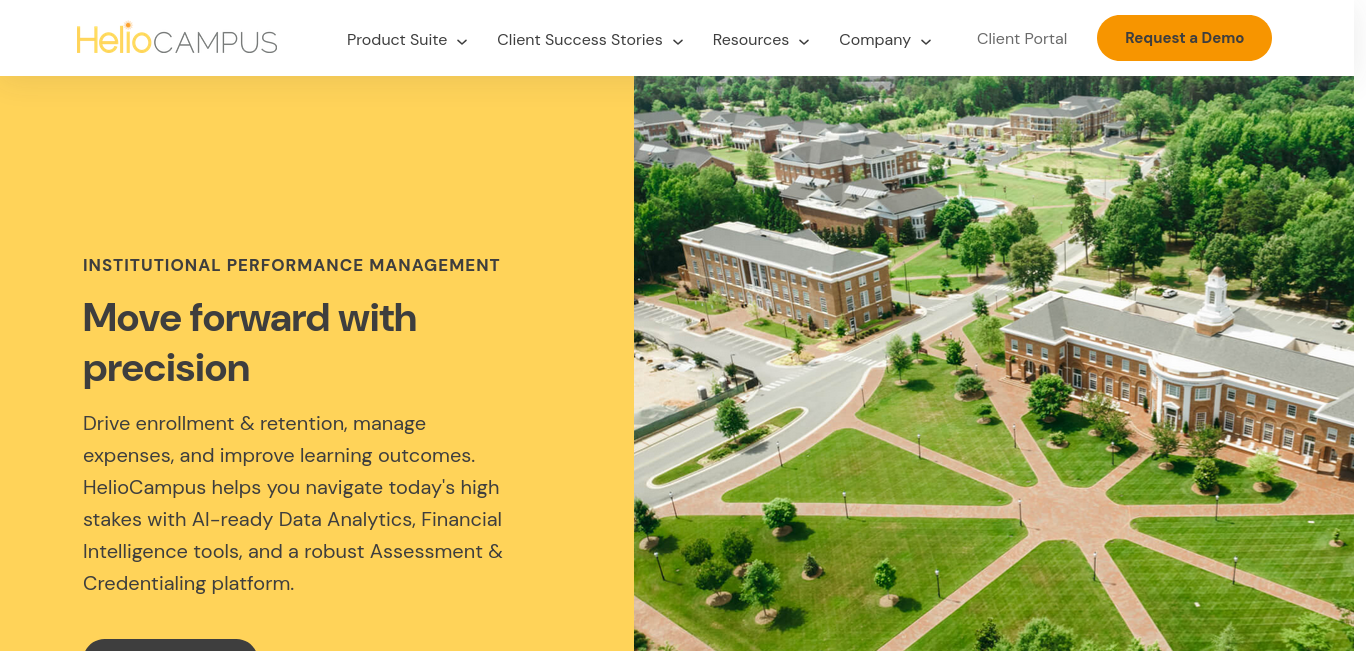Screen dimensions: 1366x651
Task: Expand the Company chevron arrow
Action: point(926,41)
